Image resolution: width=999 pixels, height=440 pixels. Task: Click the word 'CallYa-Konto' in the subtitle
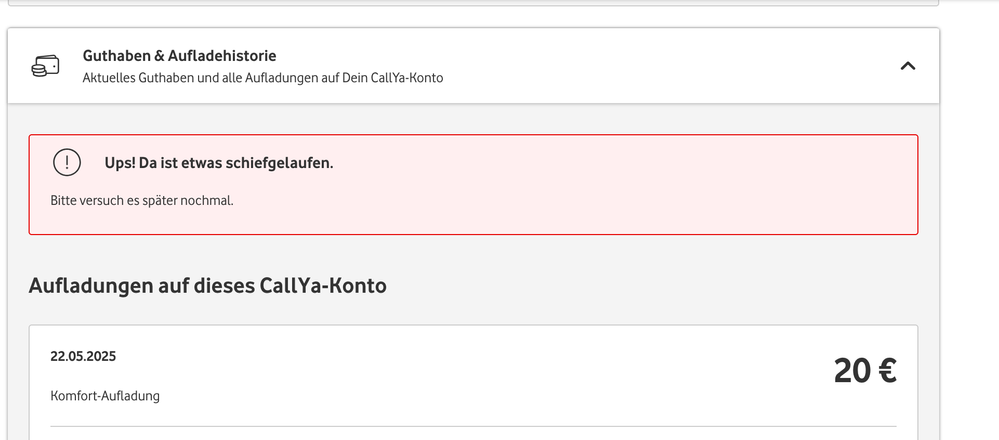coord(406,77)
